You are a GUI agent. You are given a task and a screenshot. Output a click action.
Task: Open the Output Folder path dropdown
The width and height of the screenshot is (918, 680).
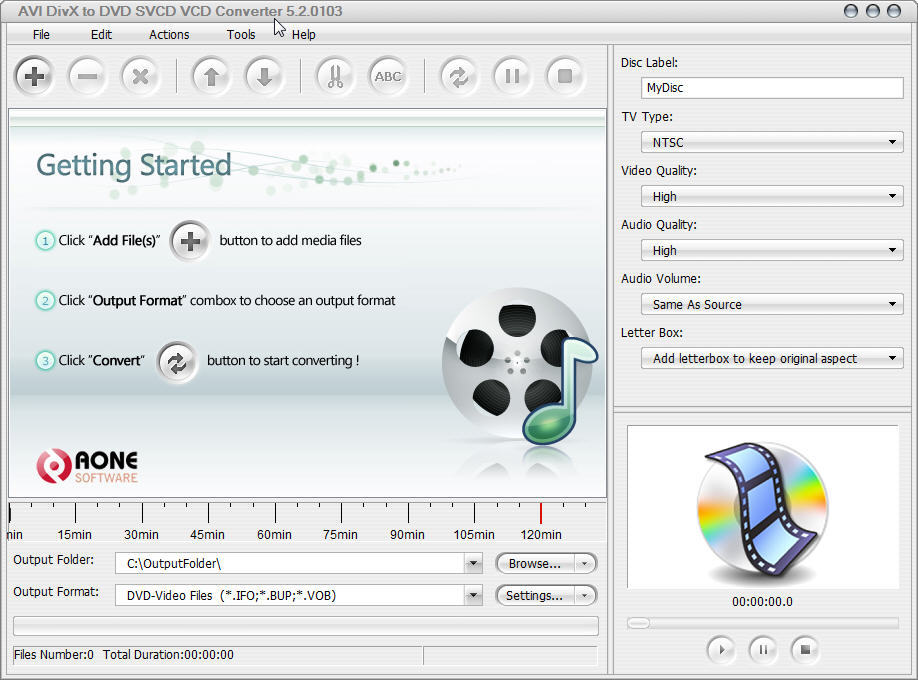pos(473,563)
